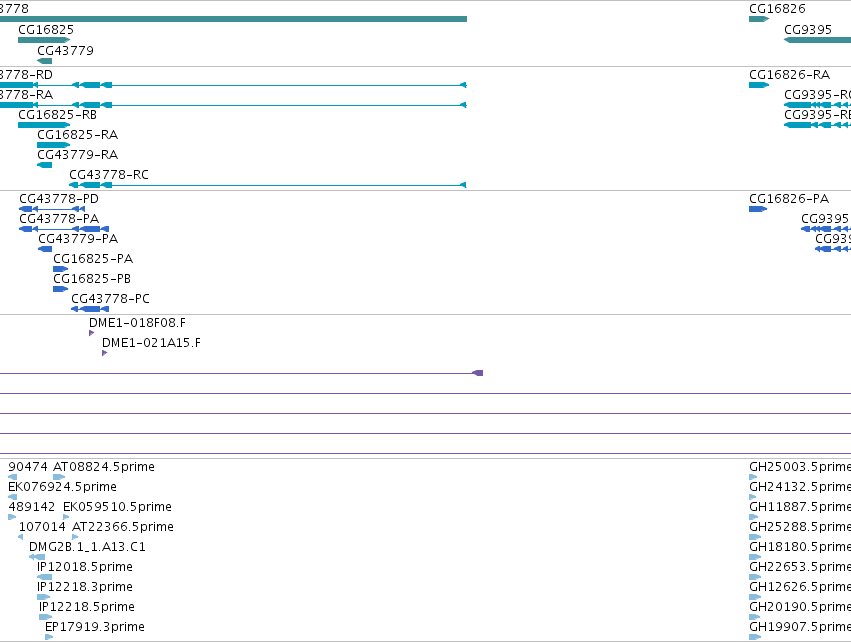Viewport: 851px width, 642px height.
Task: Click the DME1-021A15.F feature label
Action: (151, 343)
